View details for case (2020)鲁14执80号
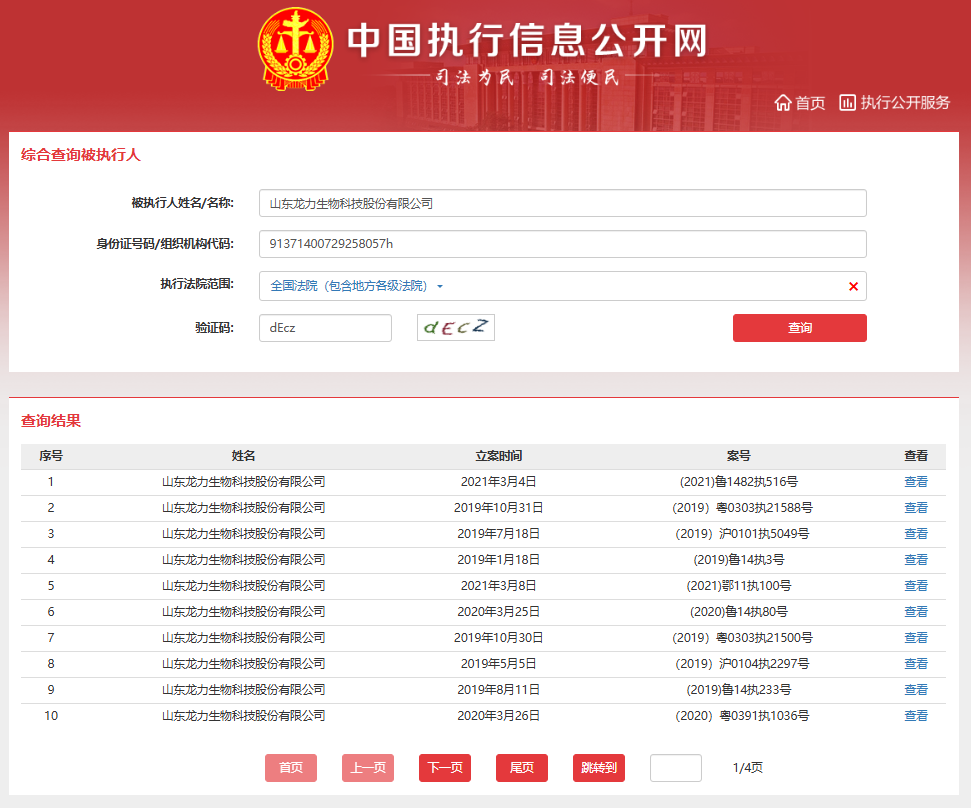Image resolution: width=971 pixels, height=808 pixels. click(915, 612)
